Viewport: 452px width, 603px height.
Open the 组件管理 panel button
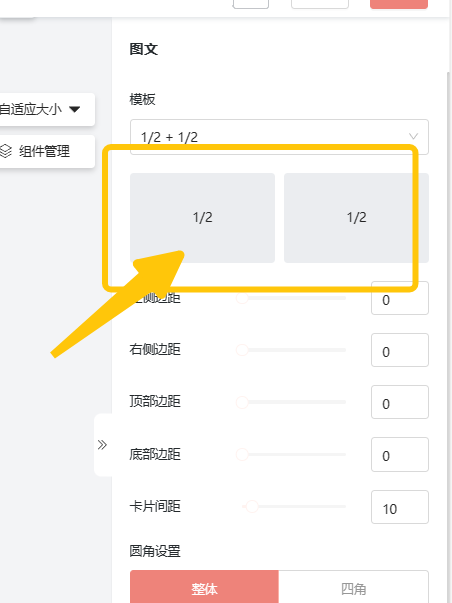(42, 151)
